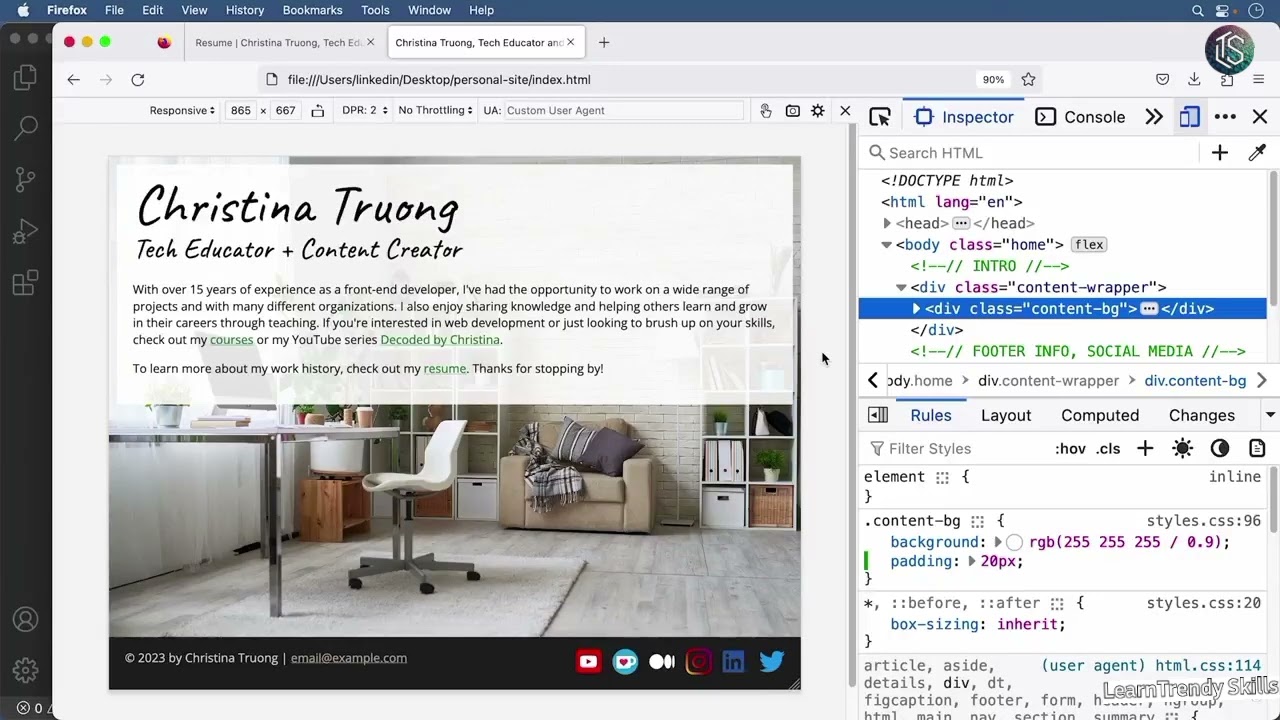The height and width of the screenshot is (720, 1280).
Task: Click the courses link on the webpage
Action: (x=231, y=340)
